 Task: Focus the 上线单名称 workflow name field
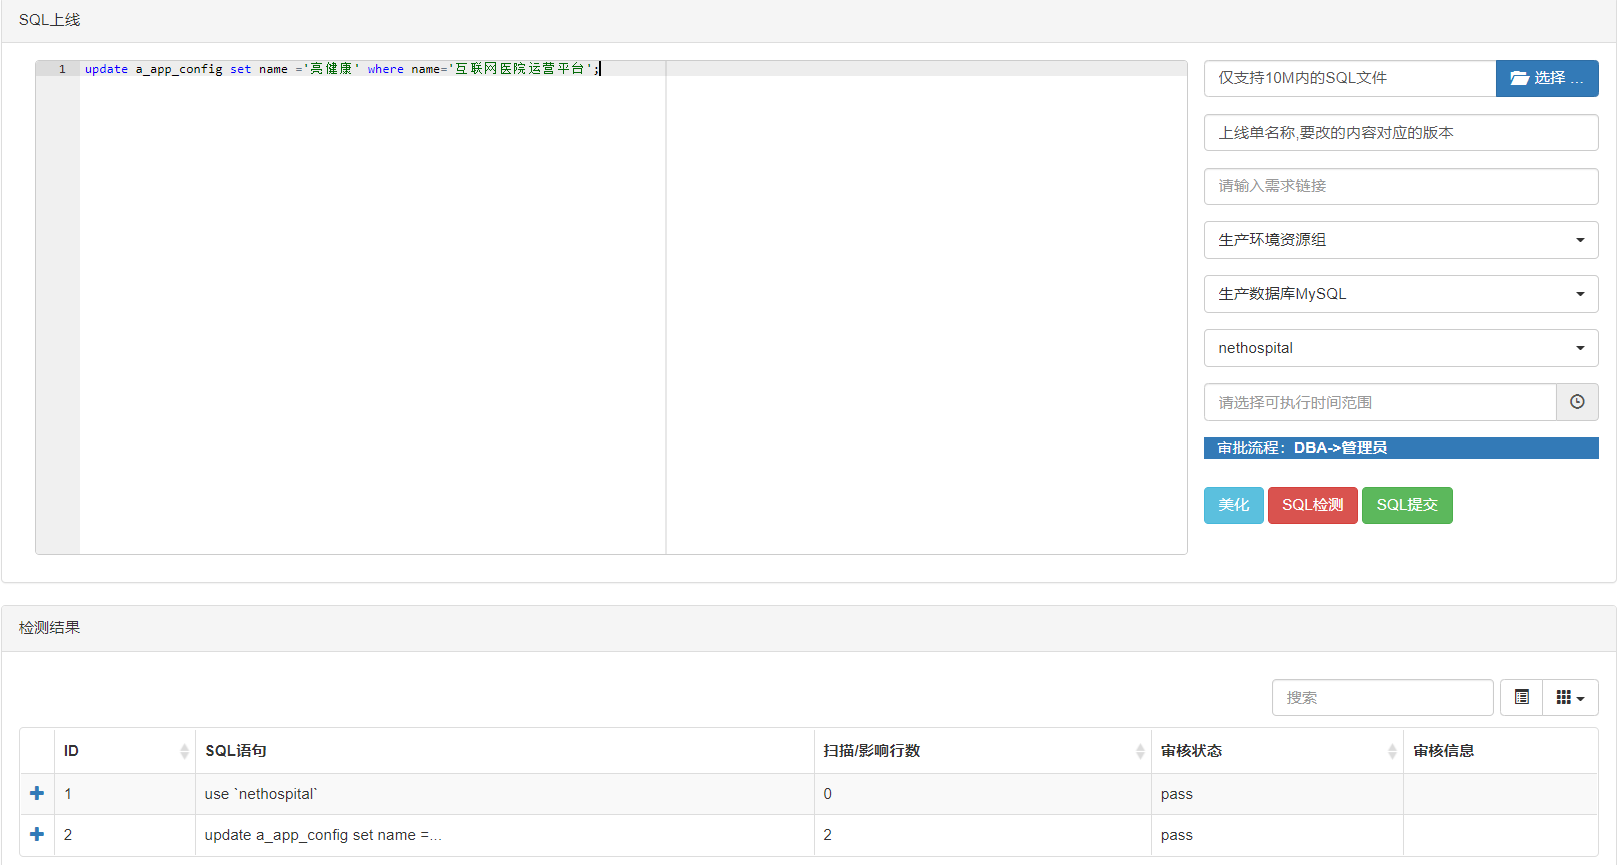click(x=1400, y=133)
